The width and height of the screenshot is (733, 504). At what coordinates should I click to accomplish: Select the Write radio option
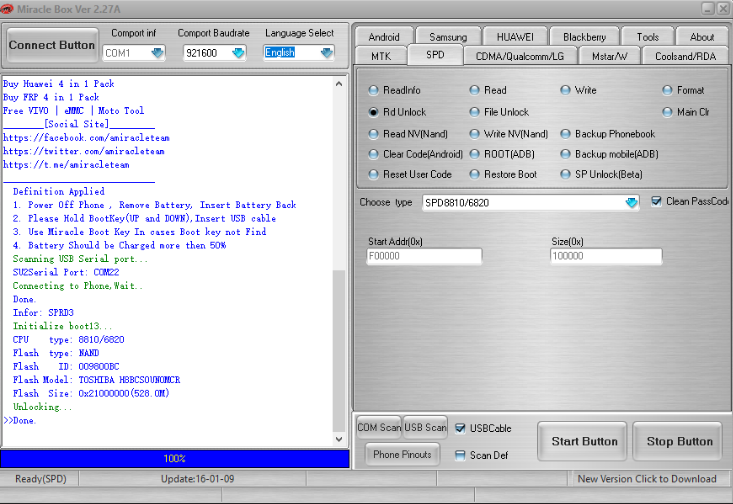click(x=578, y=90)
